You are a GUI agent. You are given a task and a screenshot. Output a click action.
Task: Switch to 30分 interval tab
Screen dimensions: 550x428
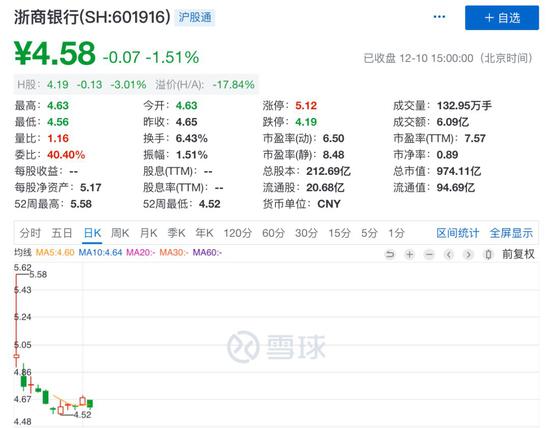pos(306,233)
